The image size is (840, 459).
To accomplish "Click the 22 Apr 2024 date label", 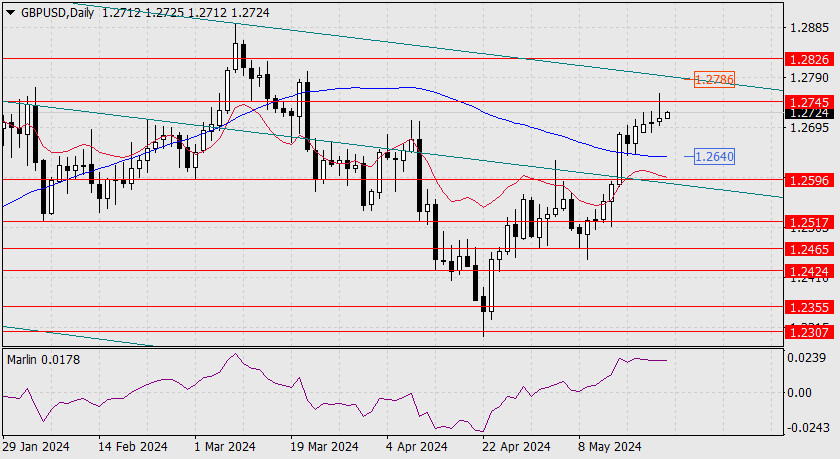I will coord(516,446).
